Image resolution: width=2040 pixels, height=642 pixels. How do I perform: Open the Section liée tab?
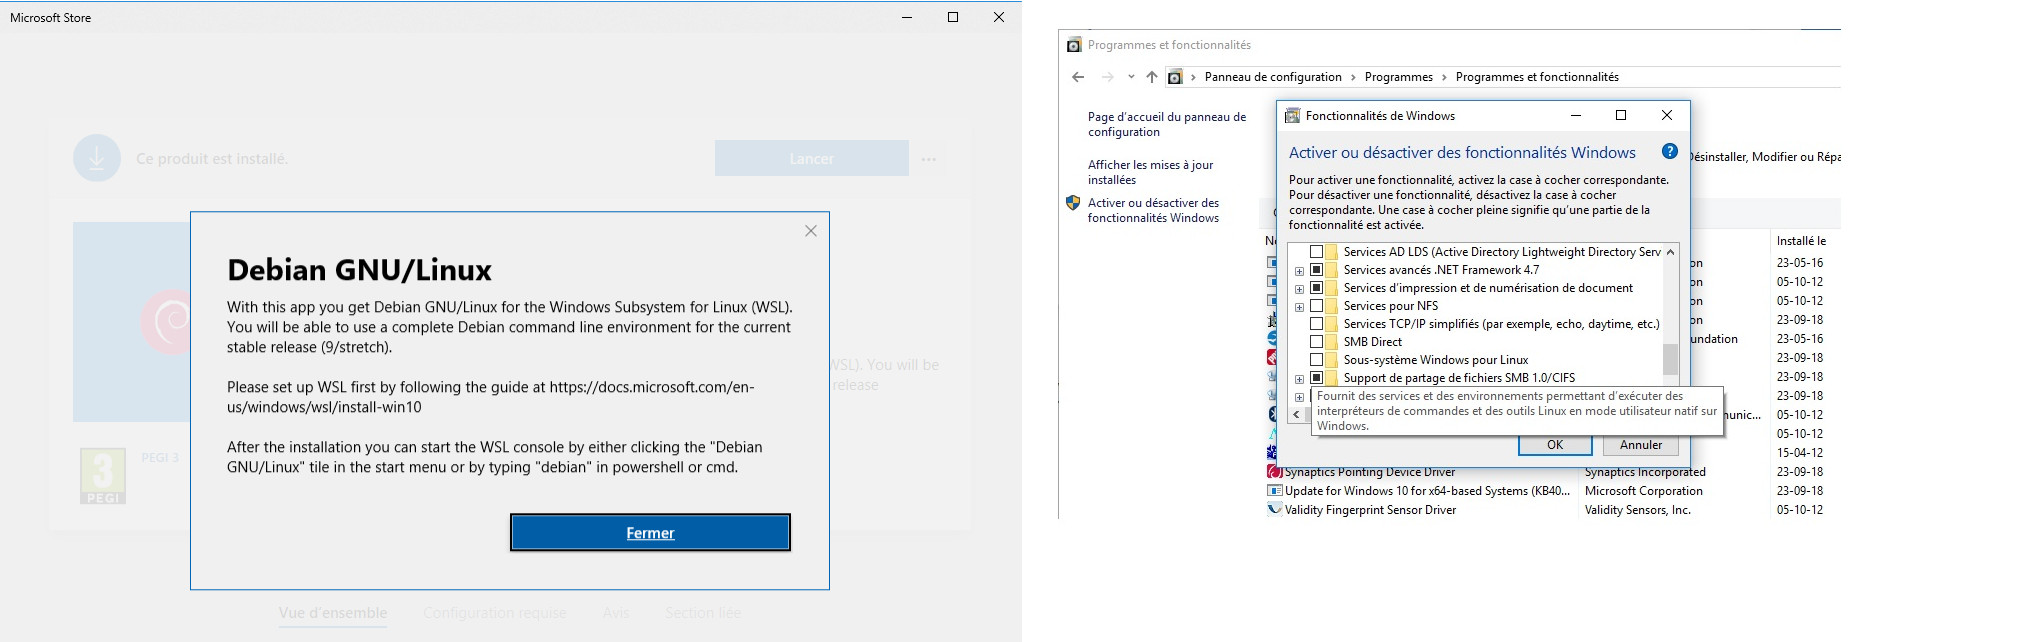click(703, 613)
